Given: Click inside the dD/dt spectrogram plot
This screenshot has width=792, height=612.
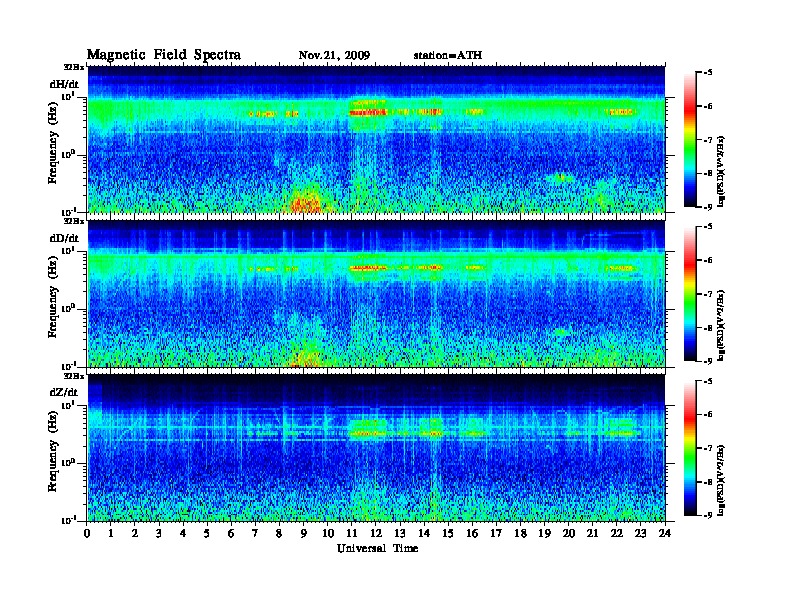Looking at the screenshot, I should point(376,293).
